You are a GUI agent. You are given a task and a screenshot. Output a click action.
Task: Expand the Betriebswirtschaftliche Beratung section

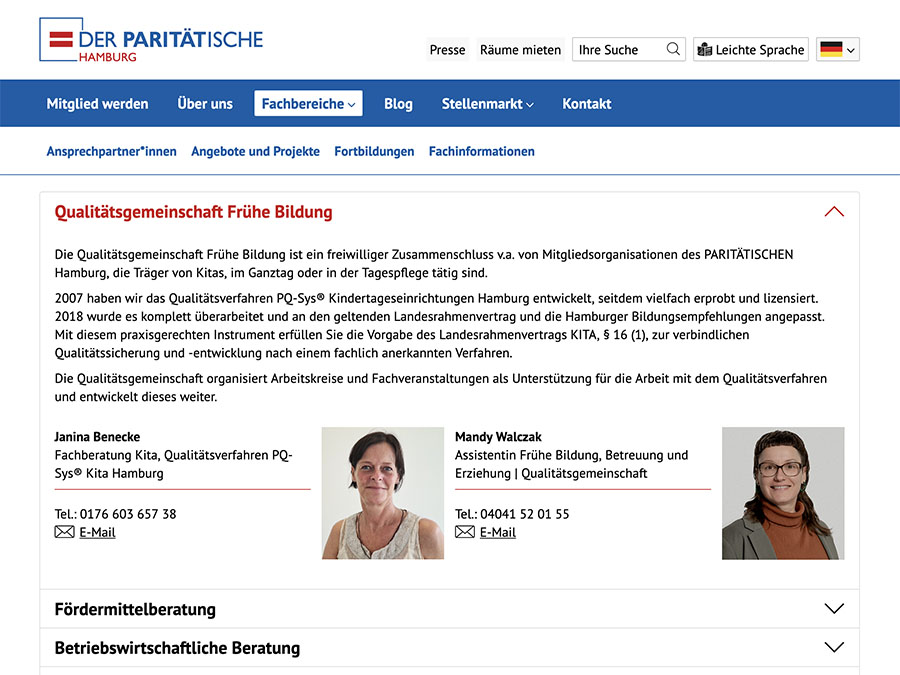point(834,648)
